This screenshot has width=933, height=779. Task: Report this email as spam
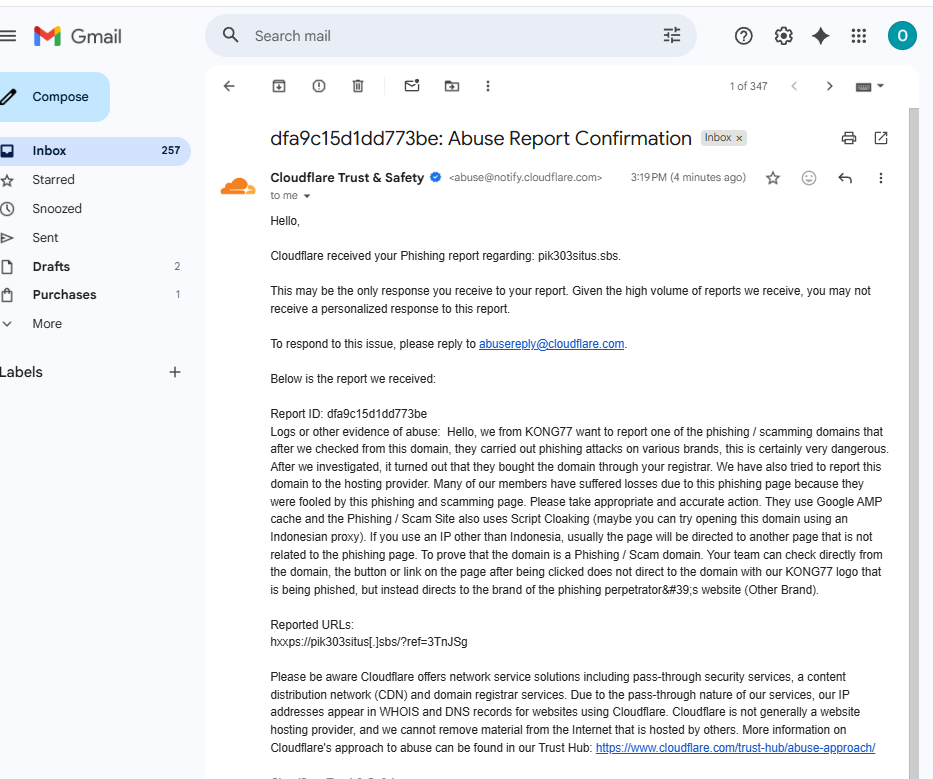pos(319,86)
